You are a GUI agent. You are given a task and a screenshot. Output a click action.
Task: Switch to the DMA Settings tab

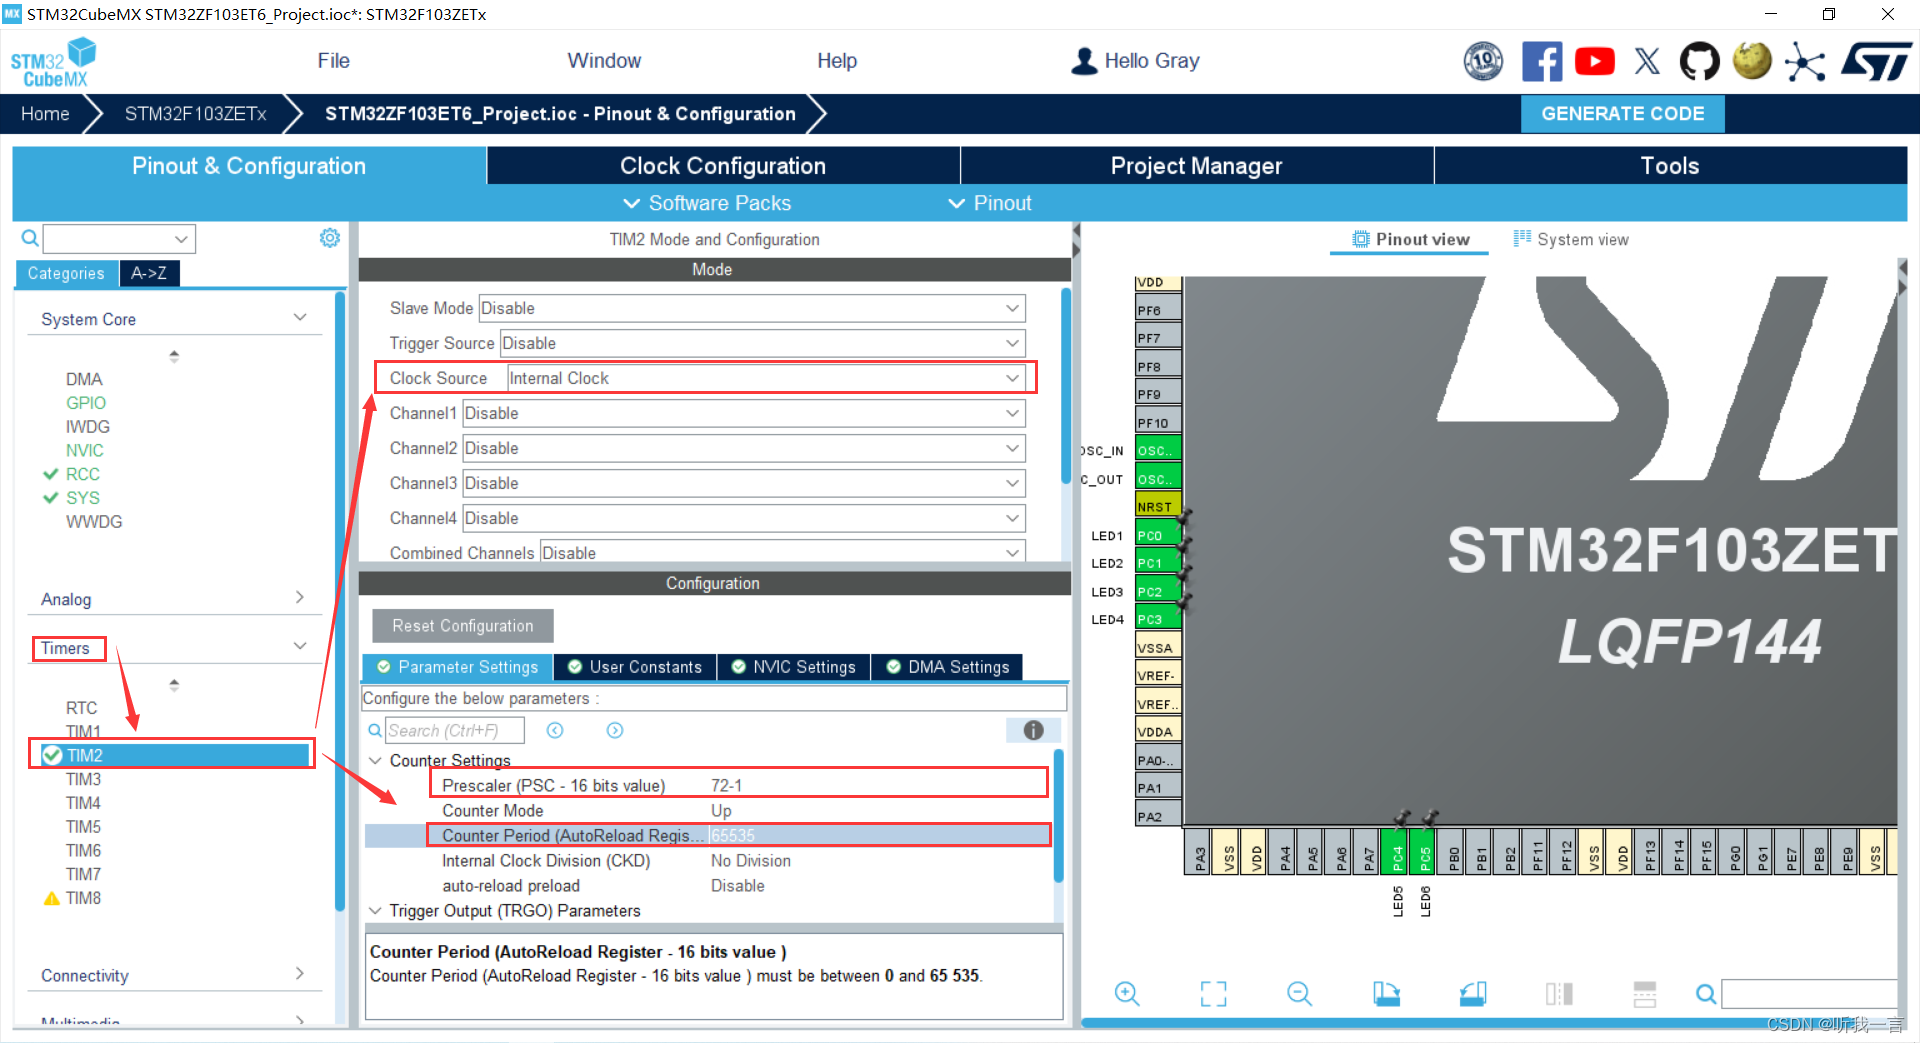pyautogui.click(x=948, y=667)
